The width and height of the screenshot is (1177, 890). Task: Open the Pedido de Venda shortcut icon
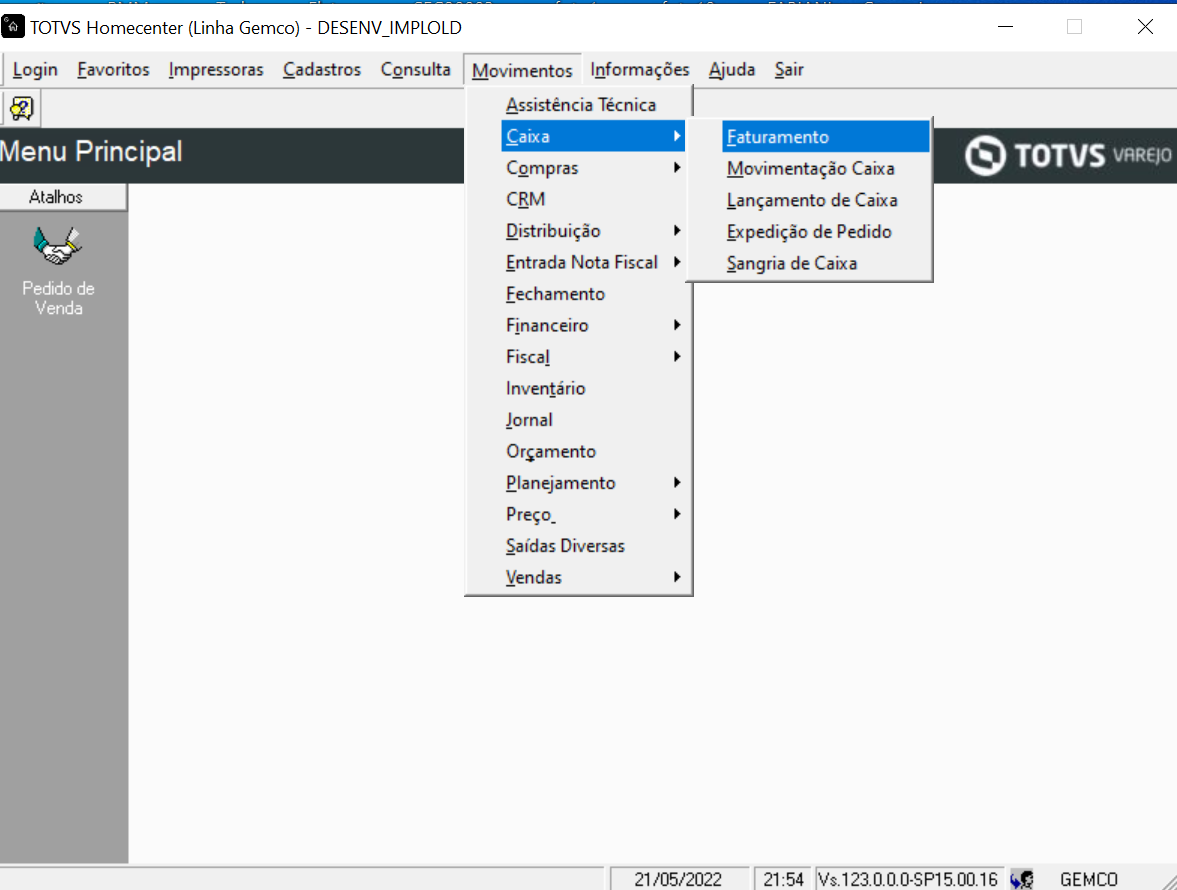point(58,246)
